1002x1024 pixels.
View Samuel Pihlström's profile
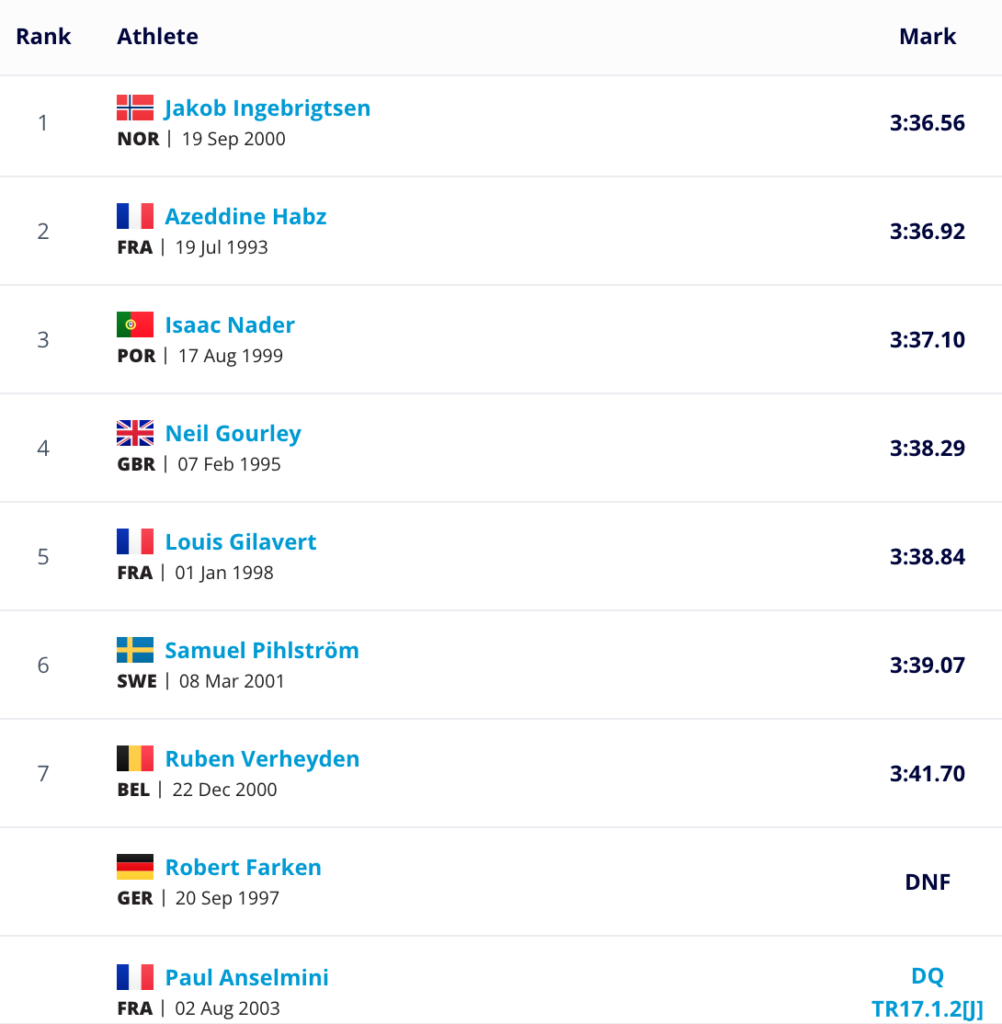(261, 650)
